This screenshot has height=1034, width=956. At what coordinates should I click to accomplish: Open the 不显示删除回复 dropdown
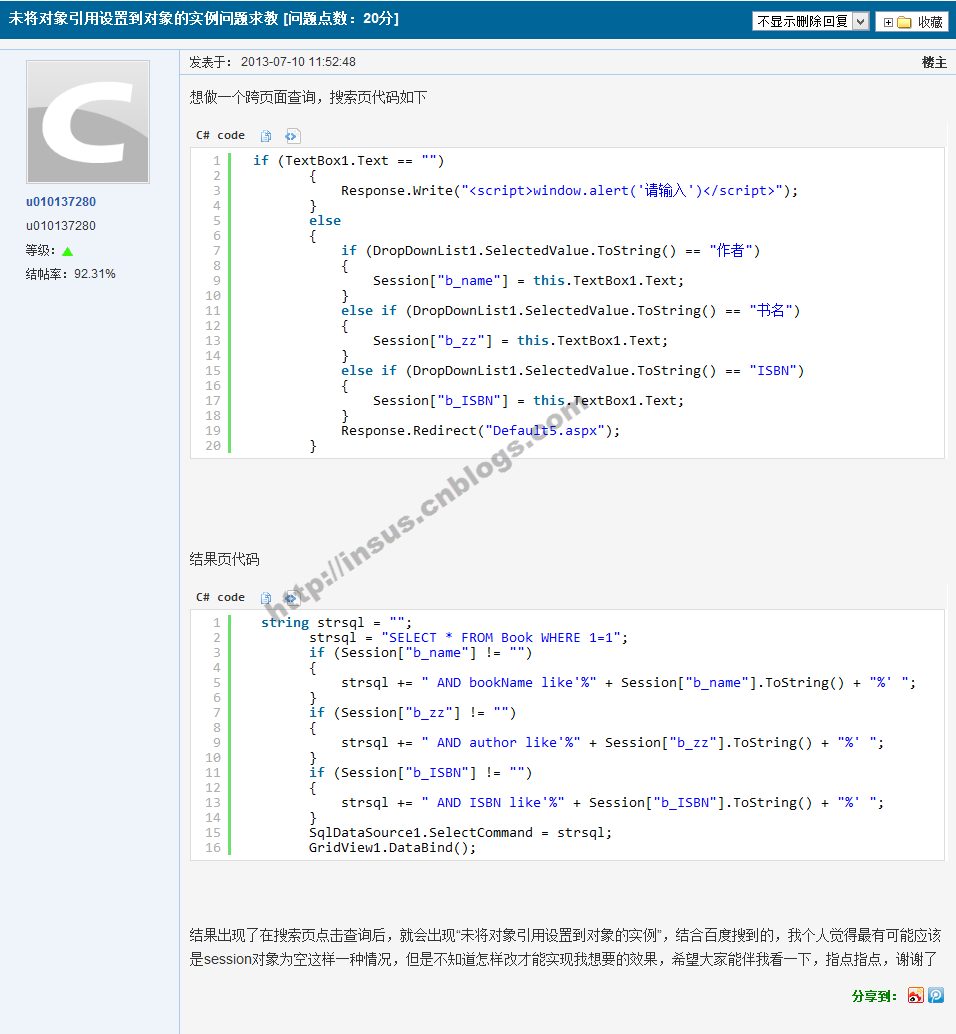click(x=810, y=21)
